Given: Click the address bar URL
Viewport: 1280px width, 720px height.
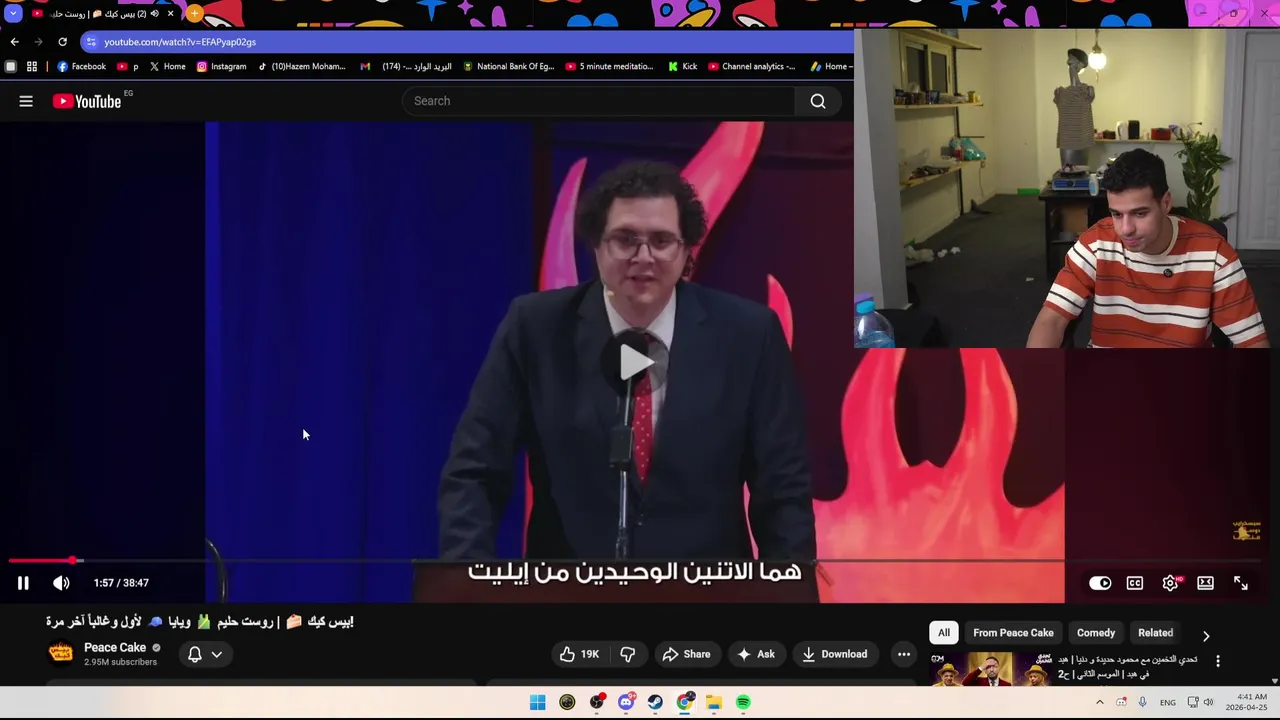Looking at the screenshot, I should (180, 42).
